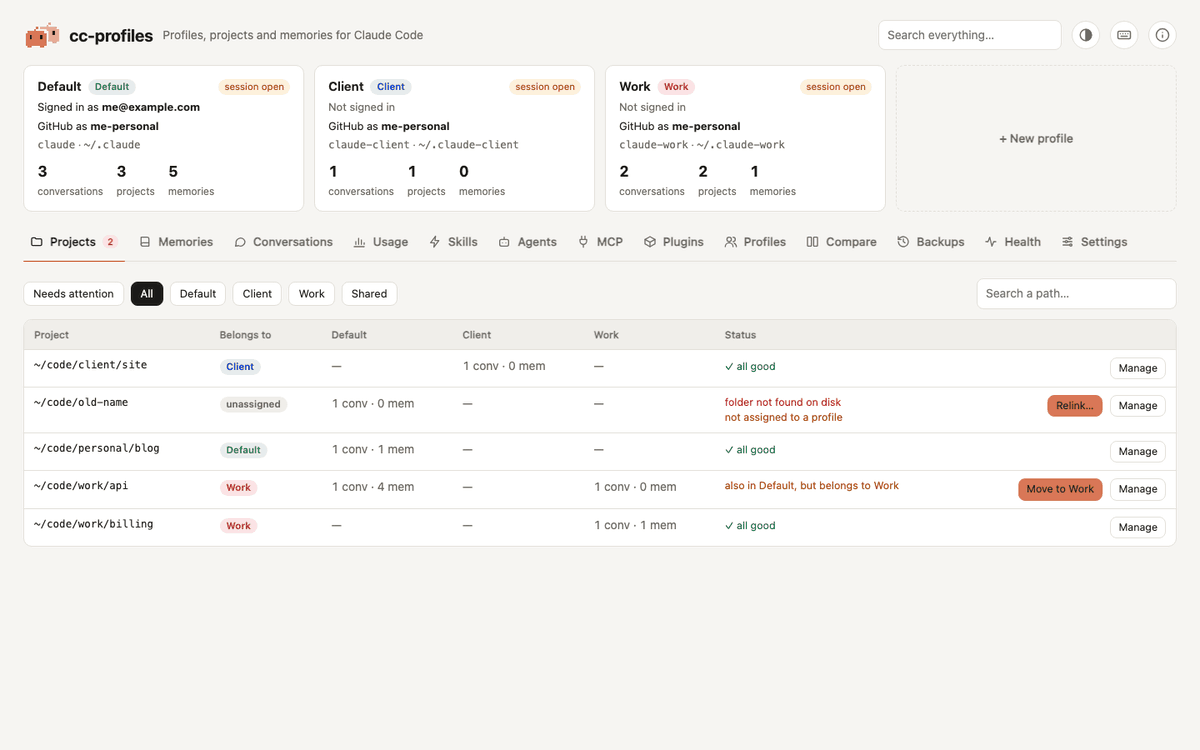Click the Compare columns icon
This screenshot has height=750, width=1200.
813,242
